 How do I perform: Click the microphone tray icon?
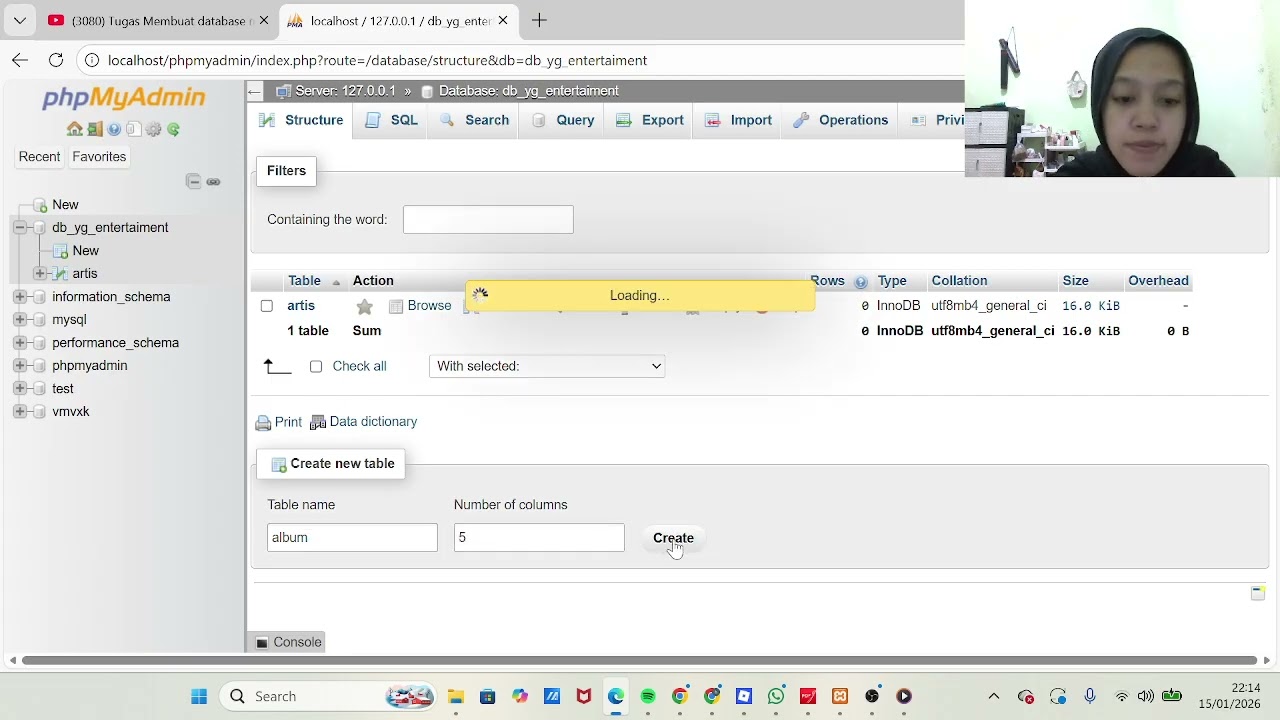pos(1090,696)
